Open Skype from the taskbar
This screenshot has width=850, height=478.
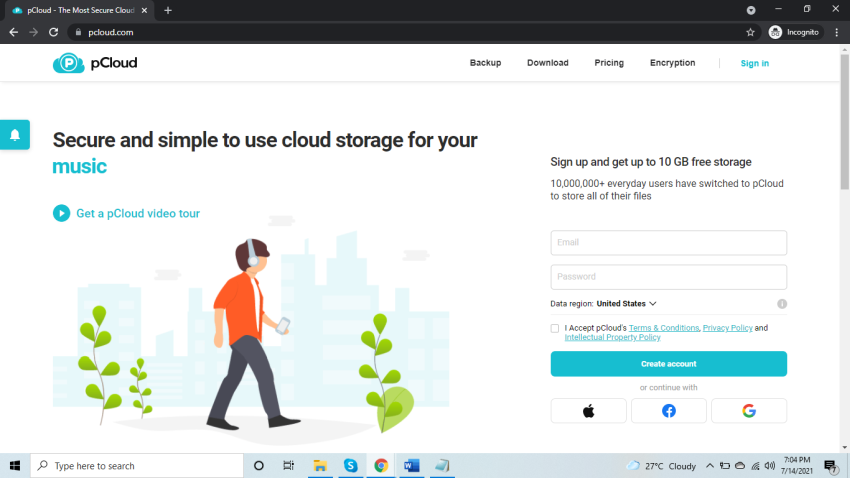click(350, 466)
